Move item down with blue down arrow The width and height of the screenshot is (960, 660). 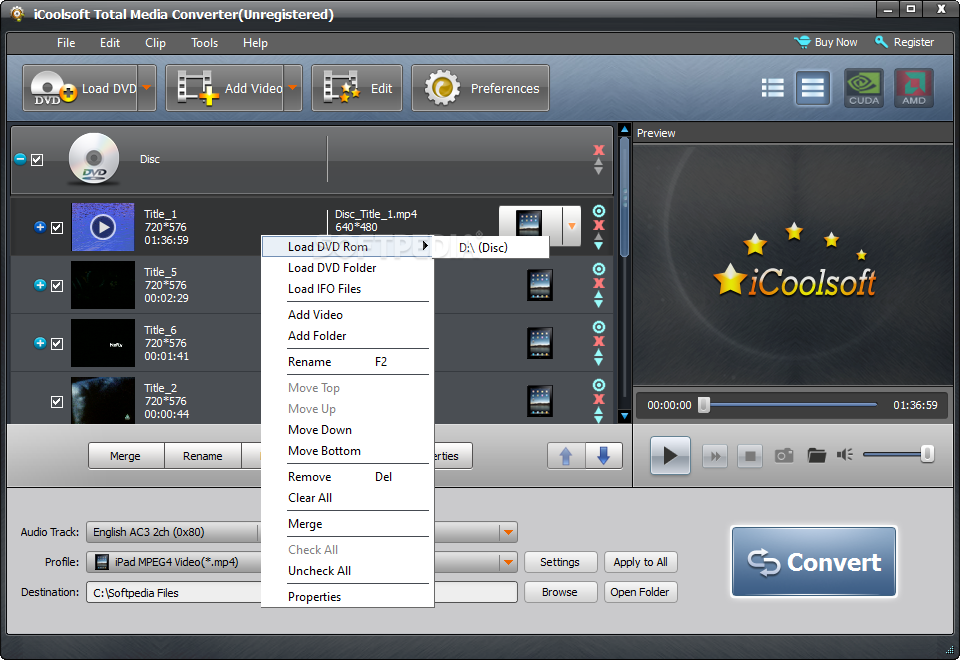(x=604, y=456)
